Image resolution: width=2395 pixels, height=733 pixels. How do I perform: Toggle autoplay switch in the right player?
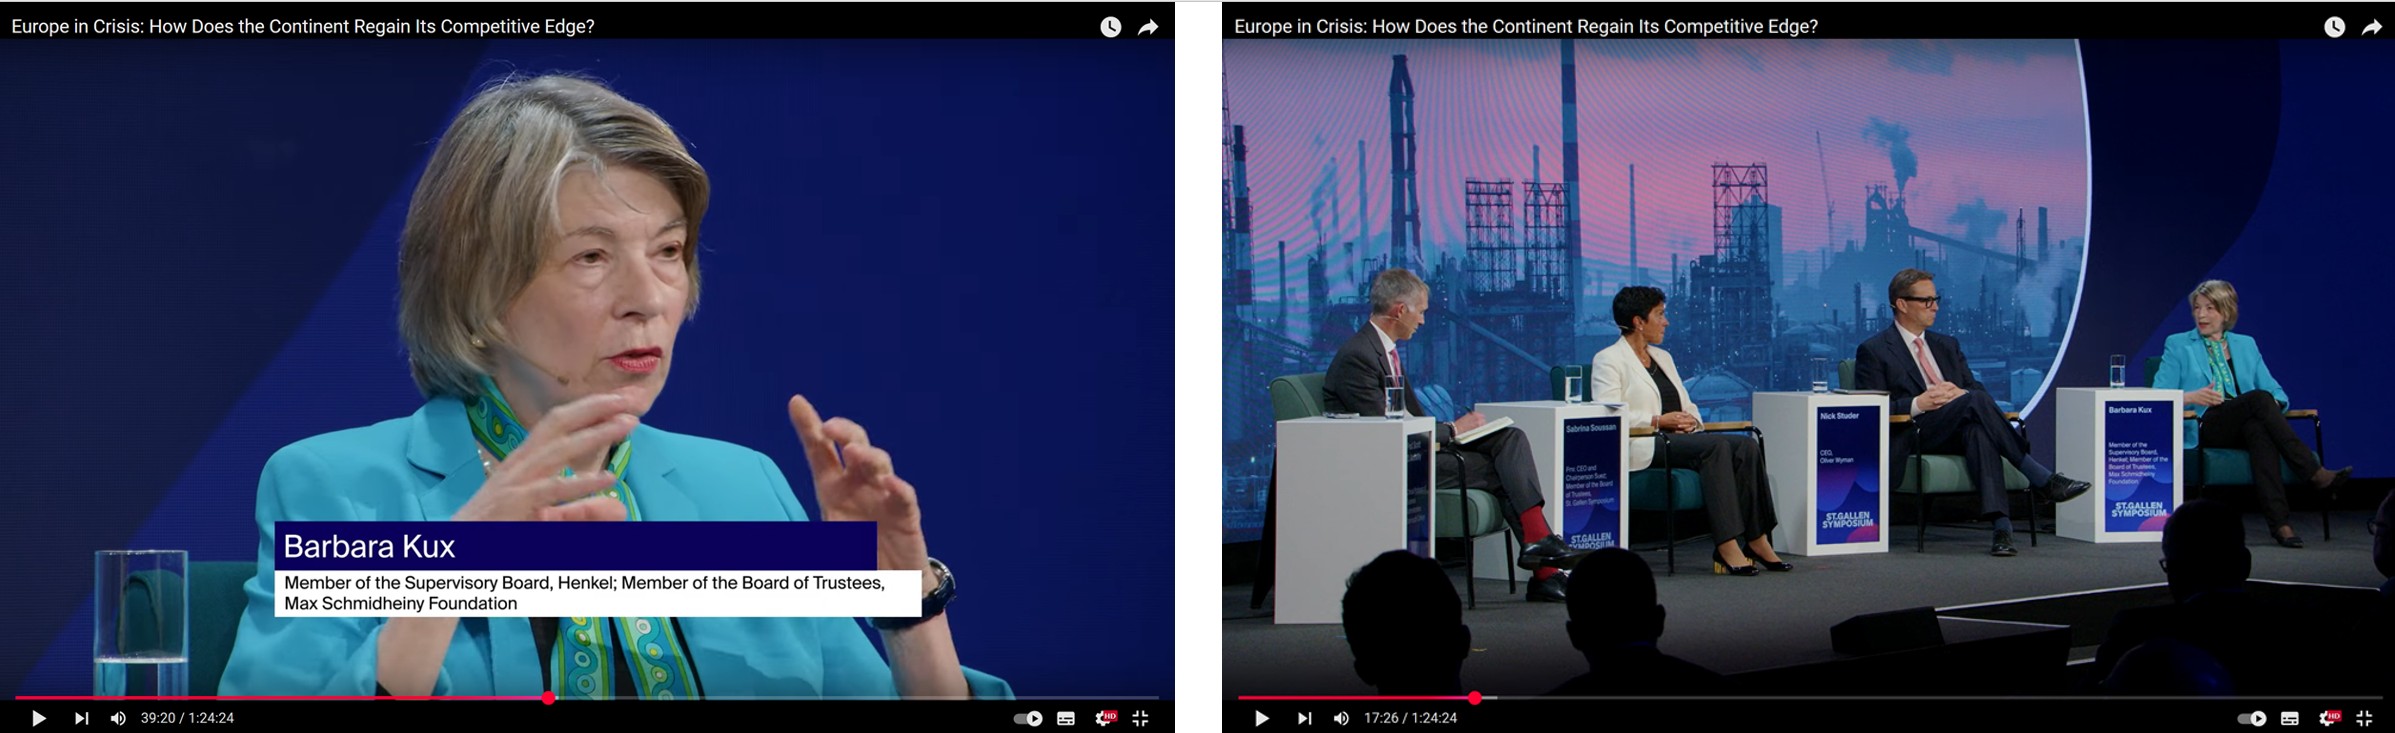2252,718
